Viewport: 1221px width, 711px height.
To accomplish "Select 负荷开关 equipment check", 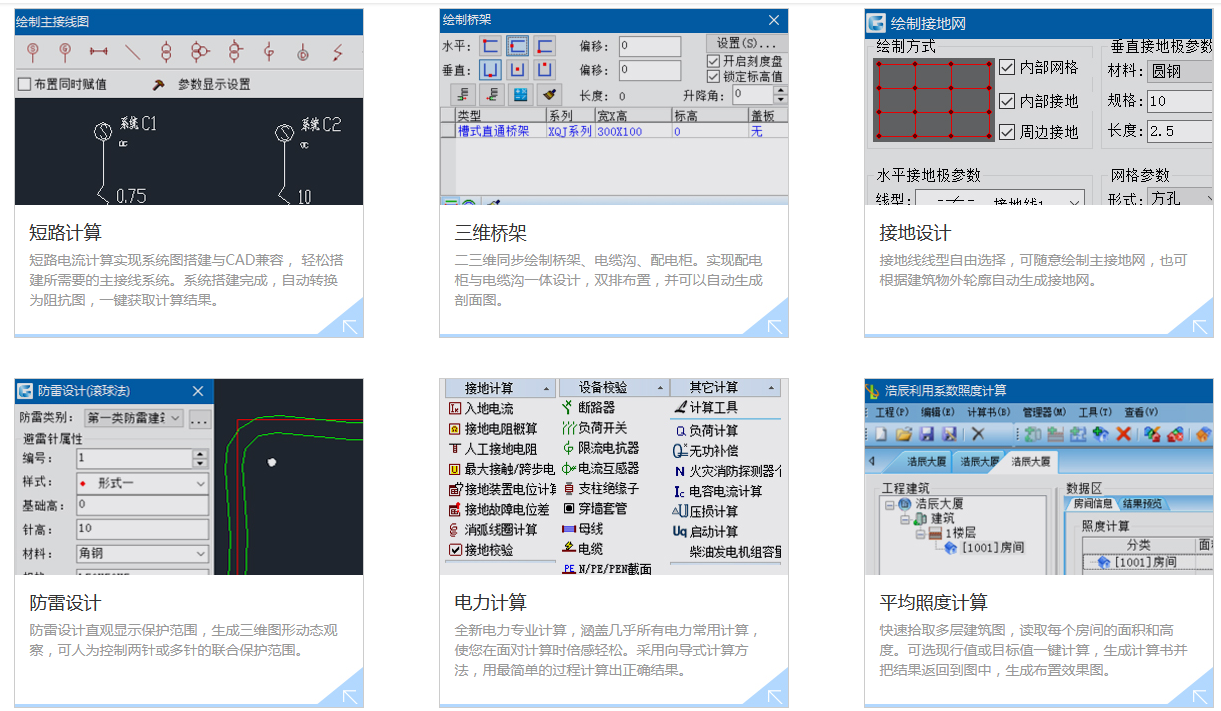I will tap(595, 428).
